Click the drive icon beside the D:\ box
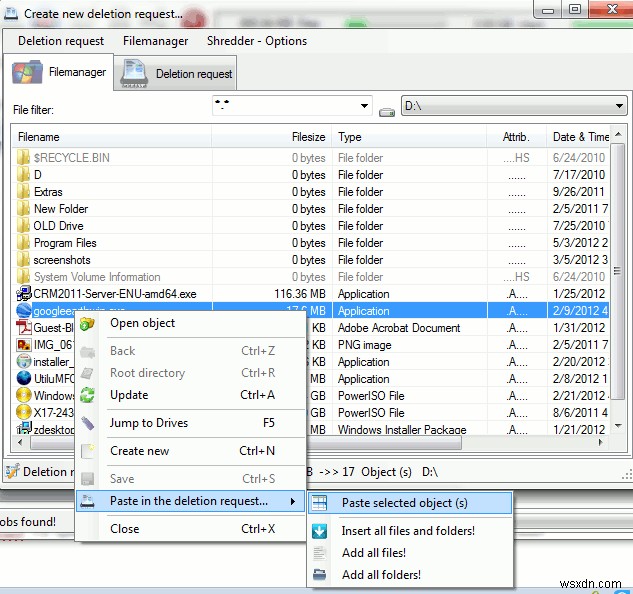 coord(387,112)
